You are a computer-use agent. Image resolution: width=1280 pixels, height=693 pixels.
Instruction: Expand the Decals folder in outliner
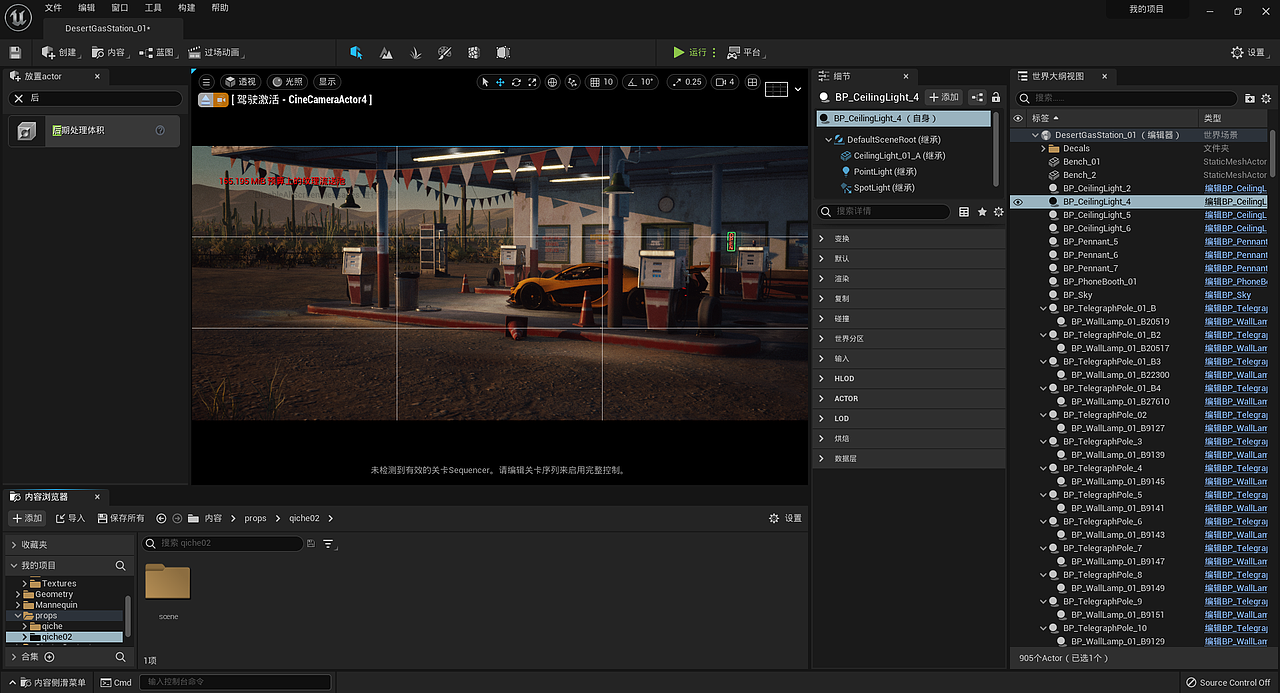click(x=1043, y=149)
